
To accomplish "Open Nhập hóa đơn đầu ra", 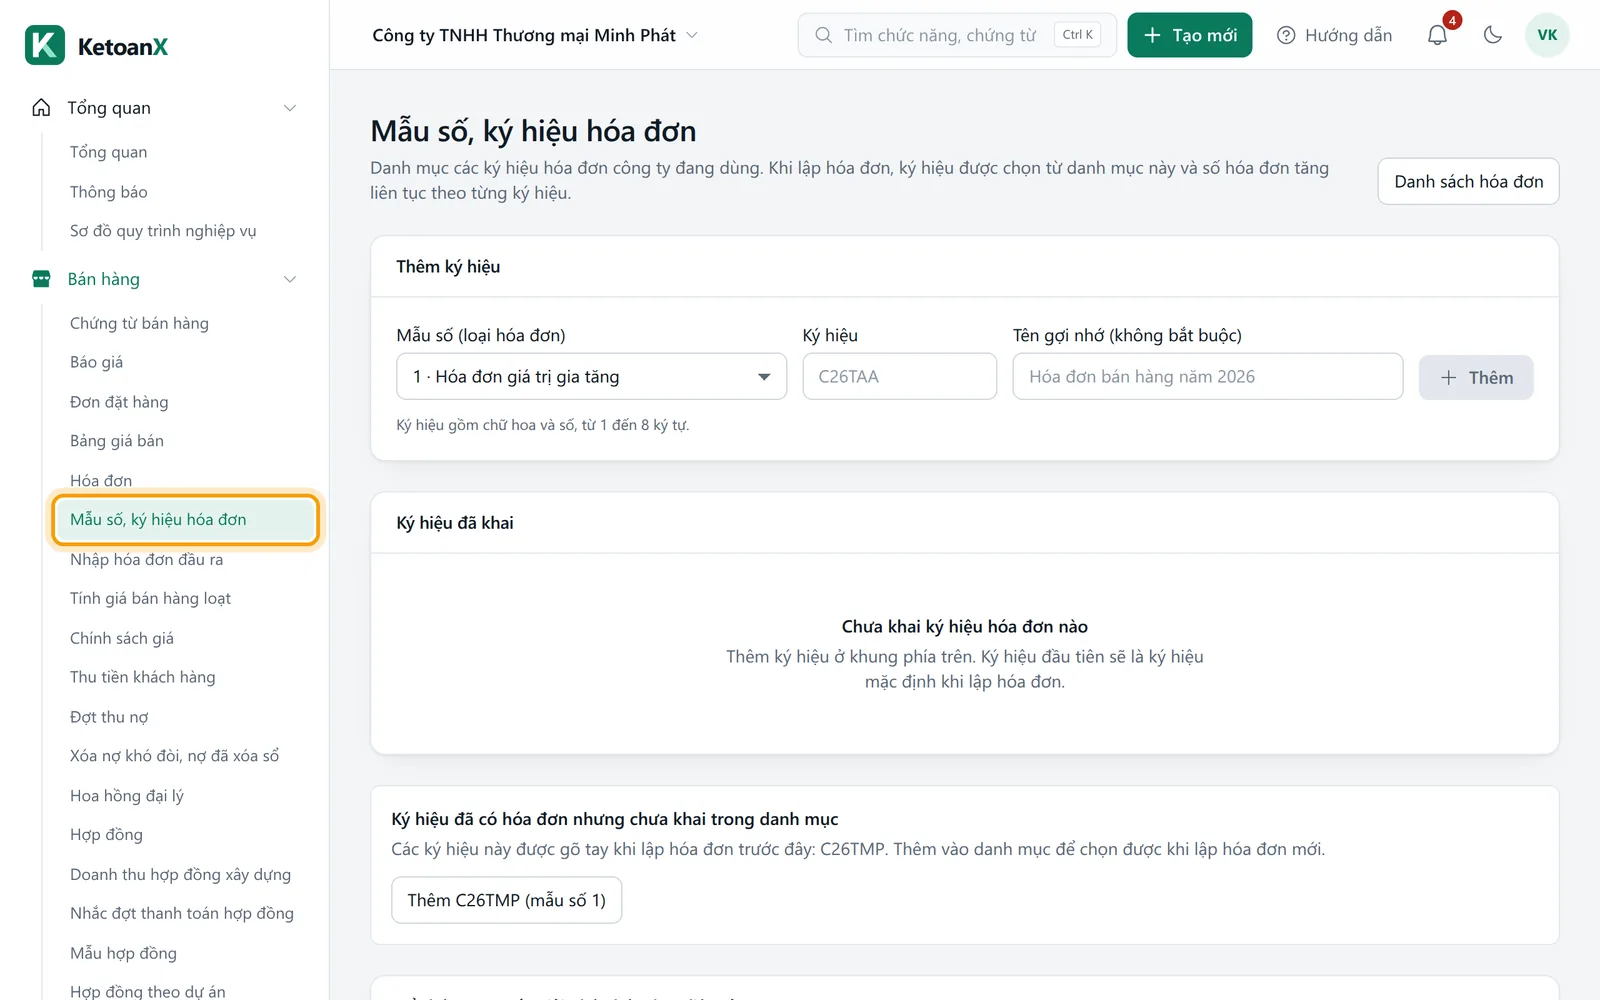I will tap(146, 560).
